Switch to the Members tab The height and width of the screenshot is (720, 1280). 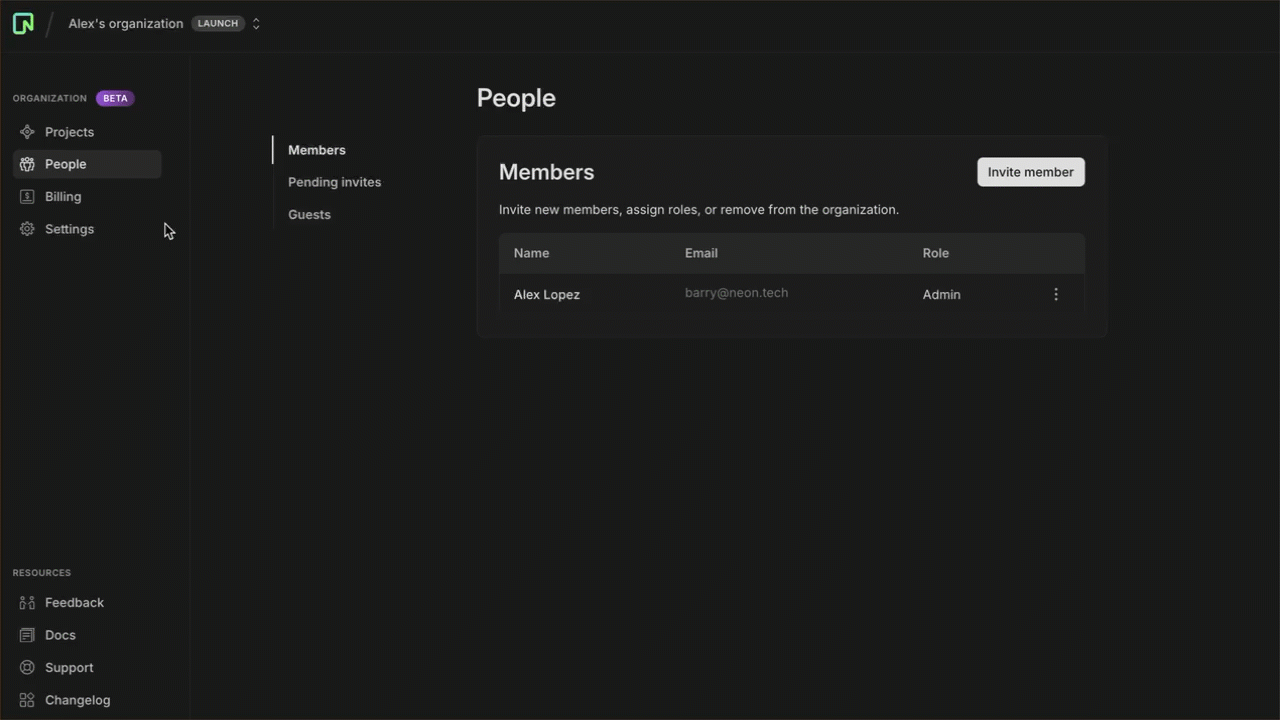pyautogui.click(x=316, y=150)
